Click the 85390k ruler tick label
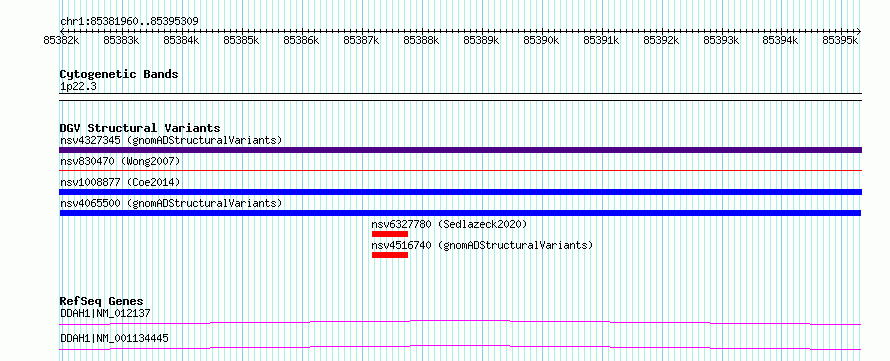890x361 pixels. point(541,40)
